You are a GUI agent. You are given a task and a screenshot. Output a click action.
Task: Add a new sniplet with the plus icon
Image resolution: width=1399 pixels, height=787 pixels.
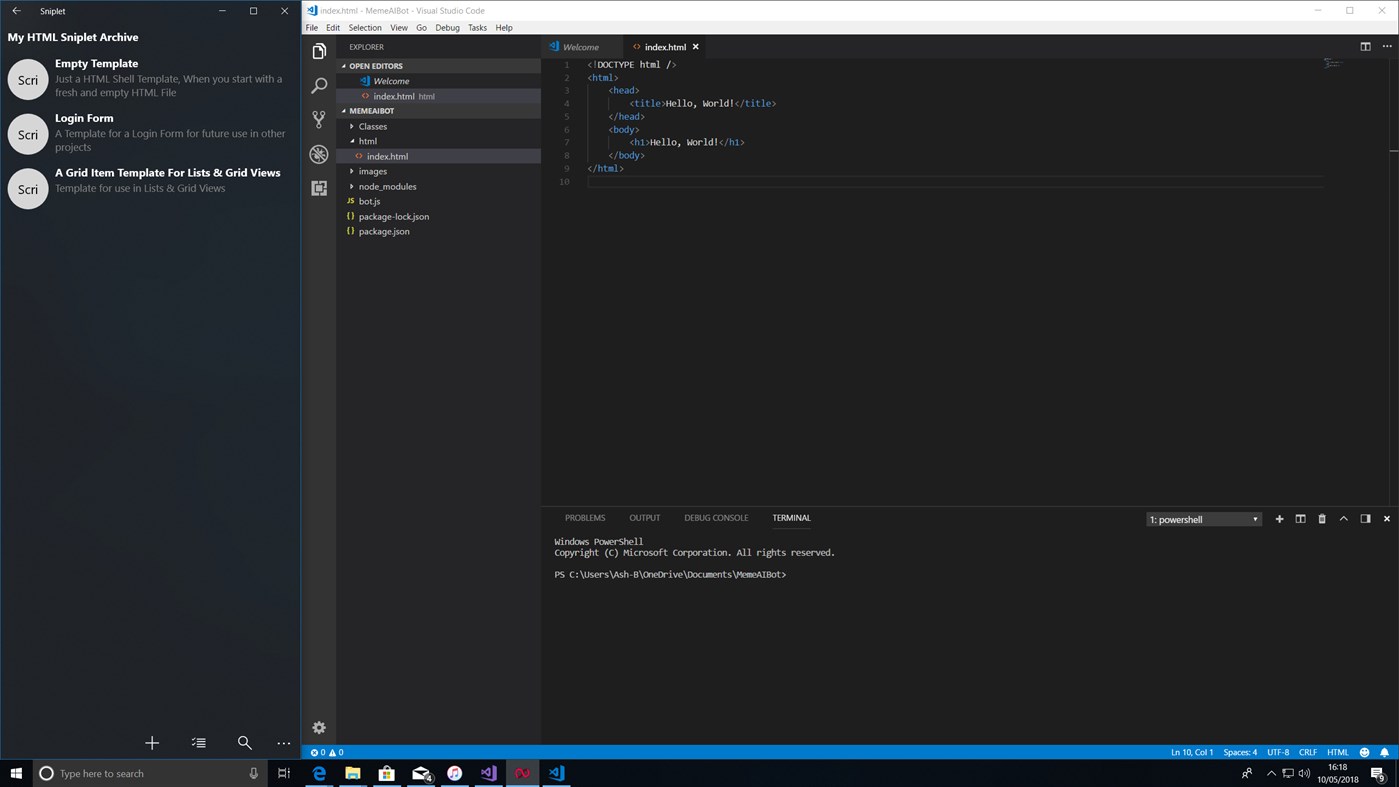pyautogui.click(x=152, y=743)
